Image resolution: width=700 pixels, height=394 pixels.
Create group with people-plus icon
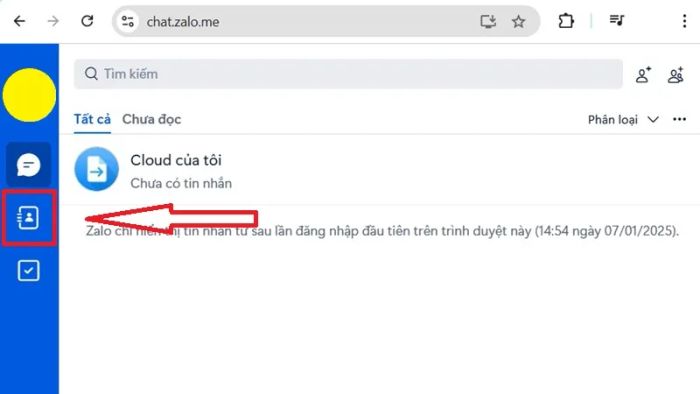(676, 75)
